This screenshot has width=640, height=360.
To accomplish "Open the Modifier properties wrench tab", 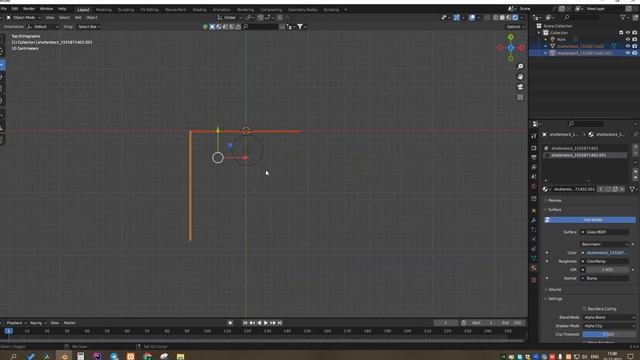I will (534, 220).
